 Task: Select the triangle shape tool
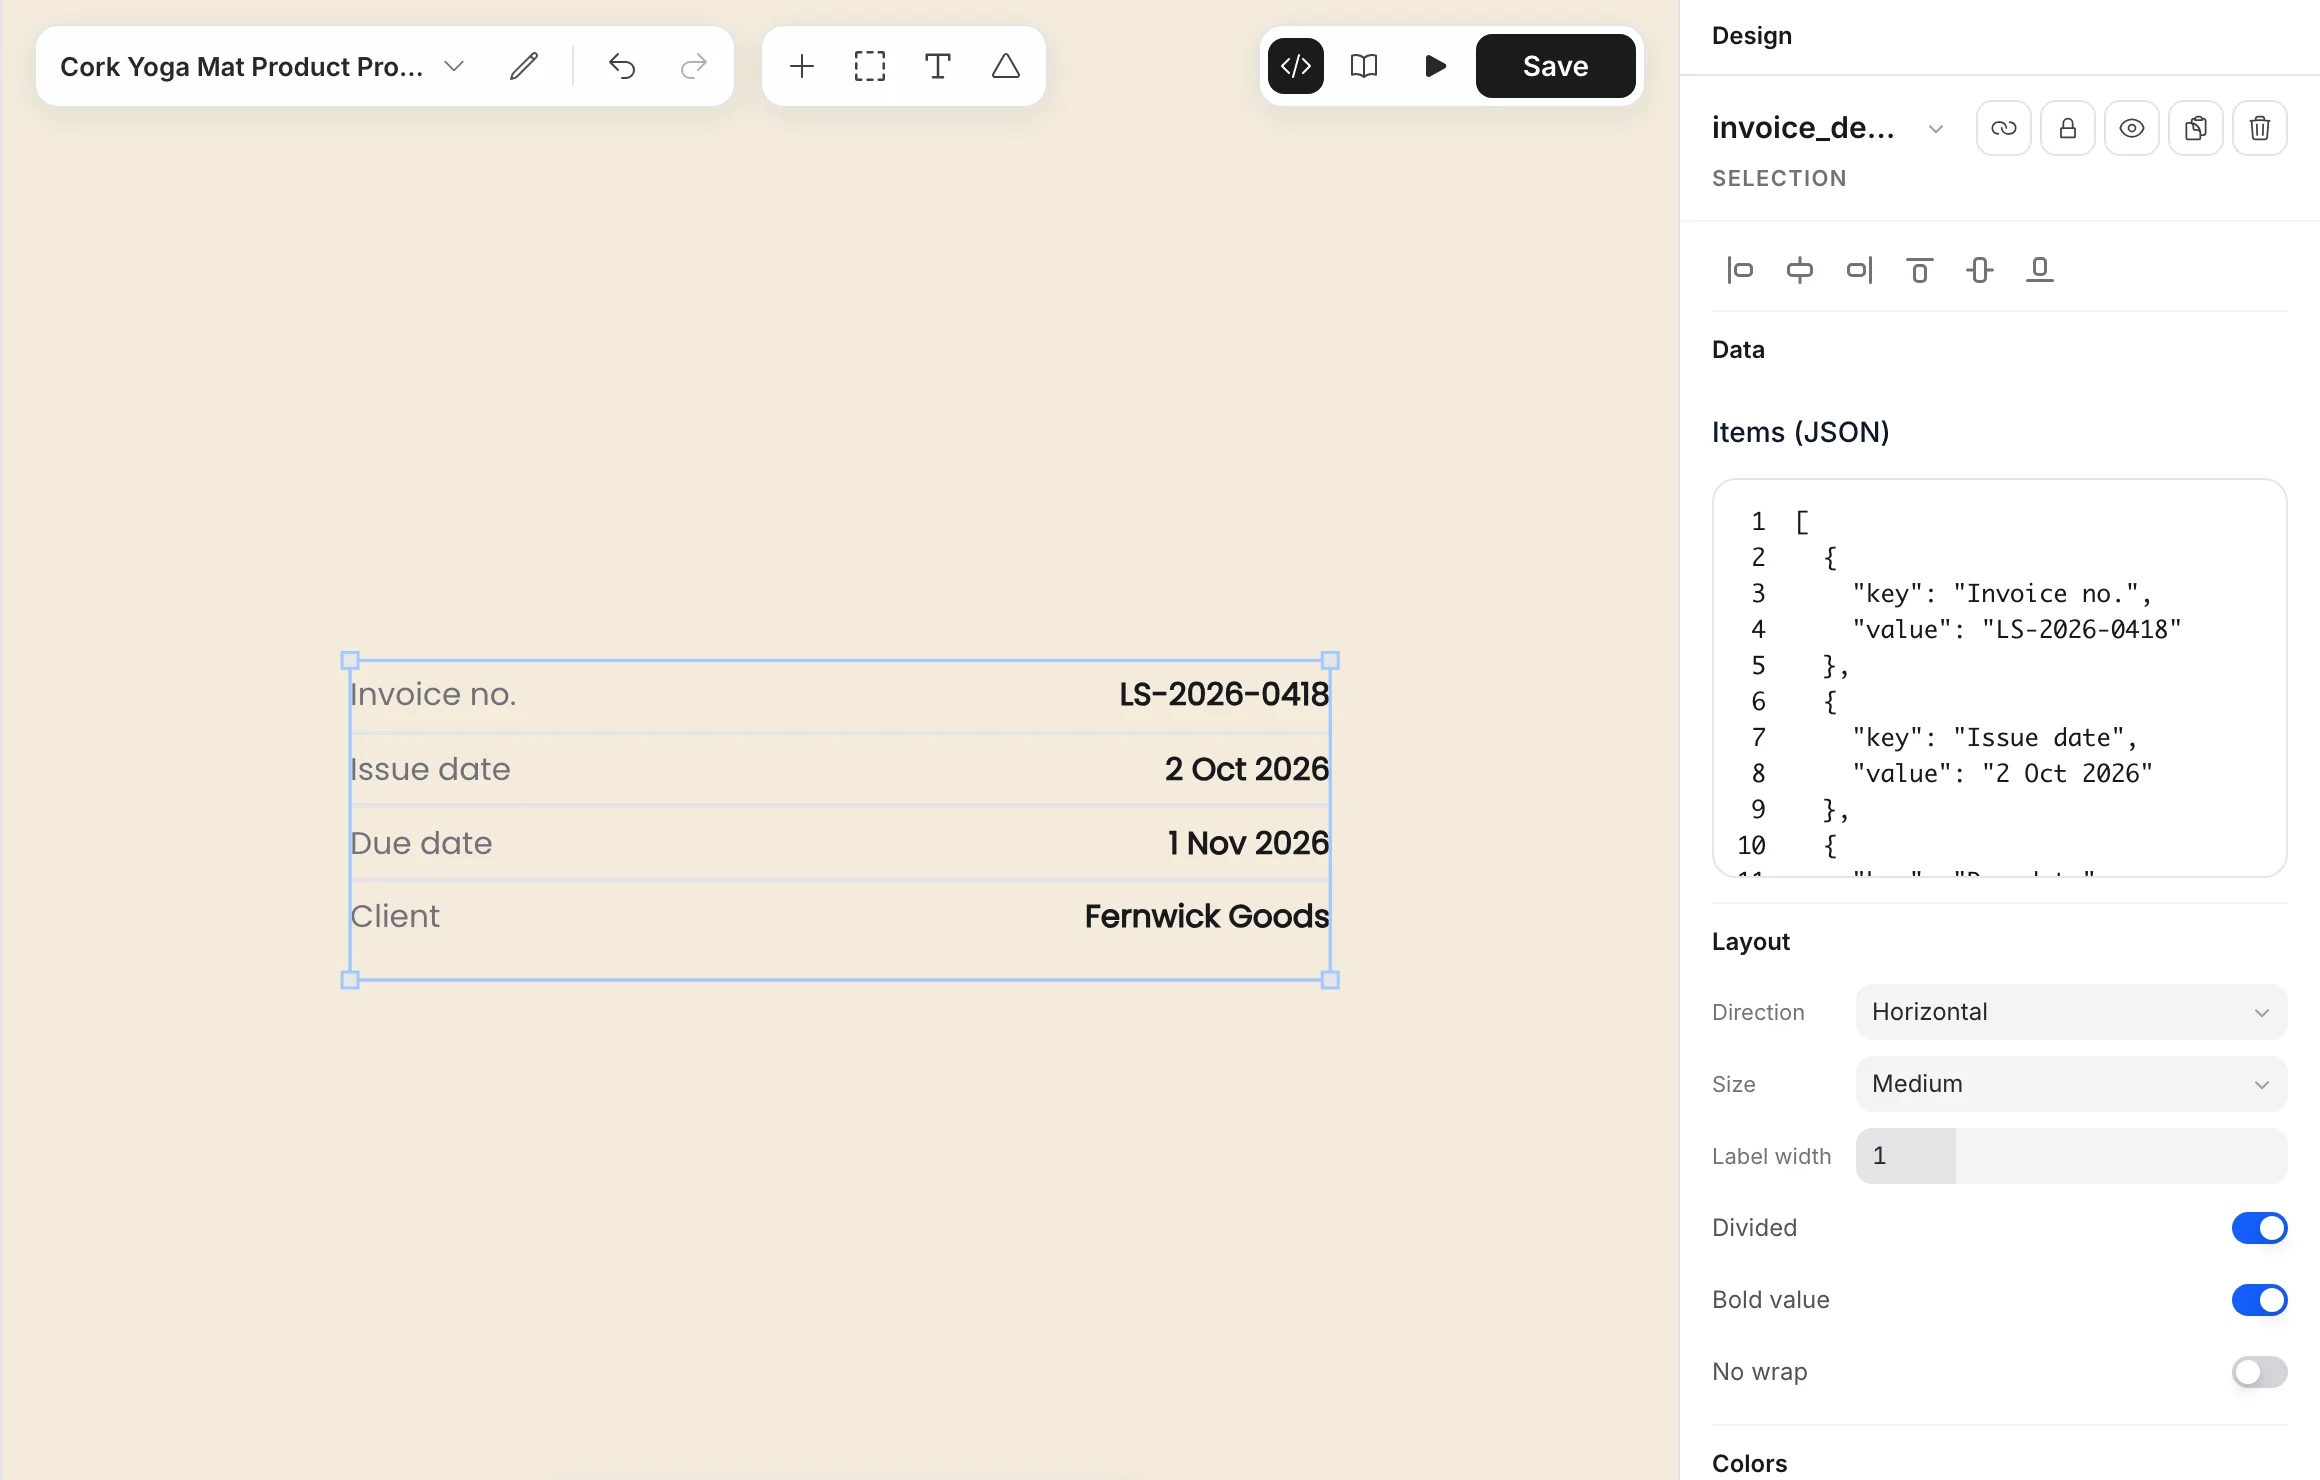coord(1006,67)
